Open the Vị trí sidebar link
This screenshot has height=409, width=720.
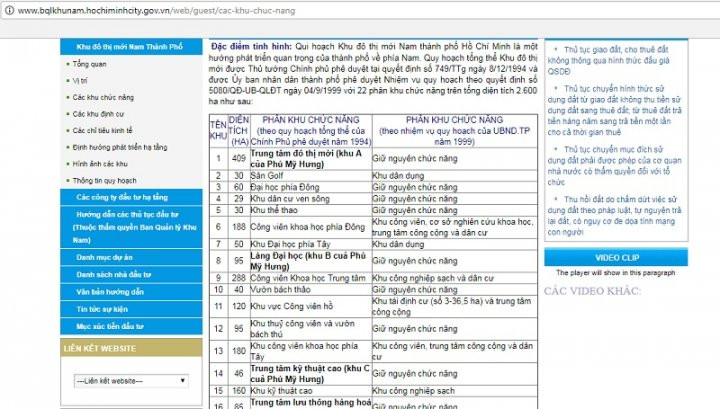[82, 81]
